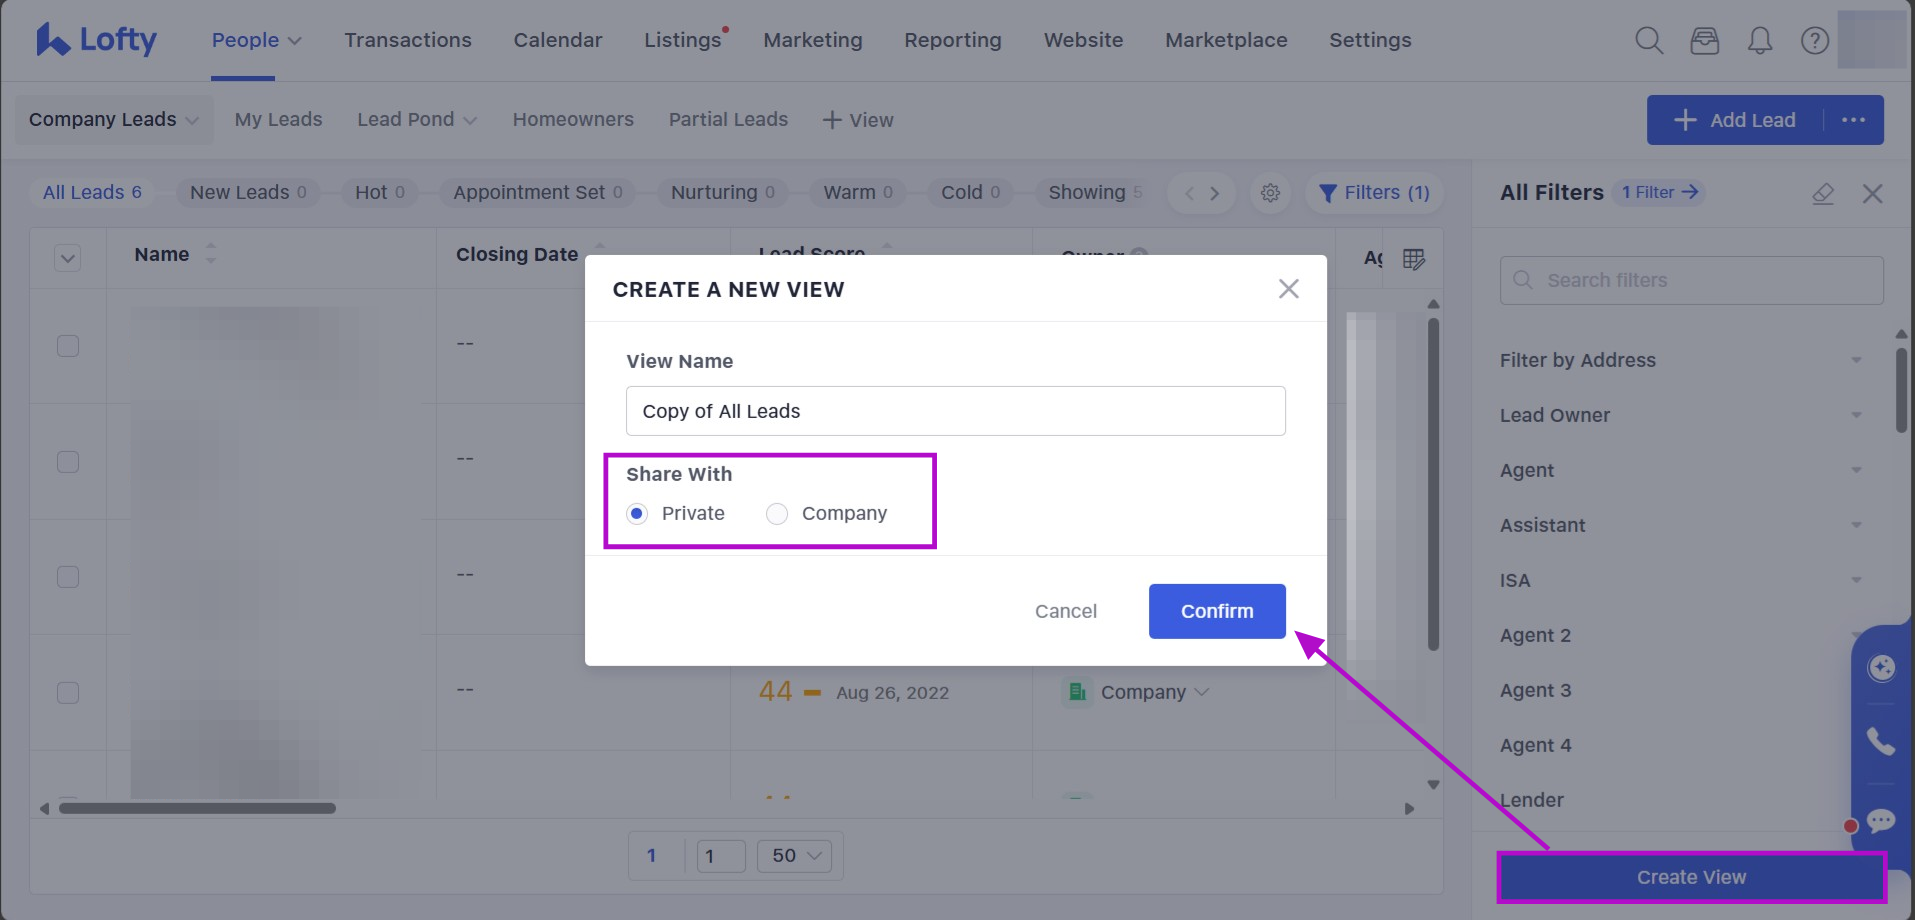Click Cancel in the dialog
The image size is (1915, 920).
click(1065, 611)
